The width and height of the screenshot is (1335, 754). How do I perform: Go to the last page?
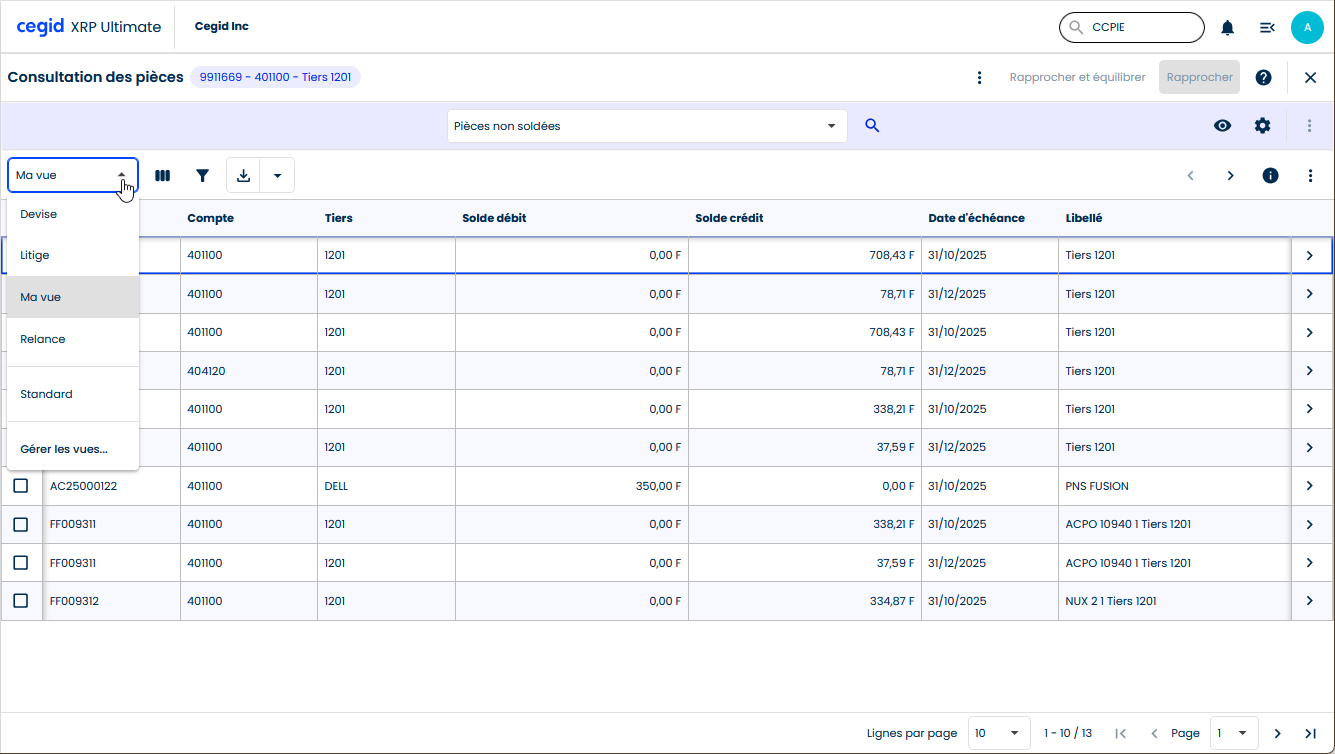point(1310,733)
